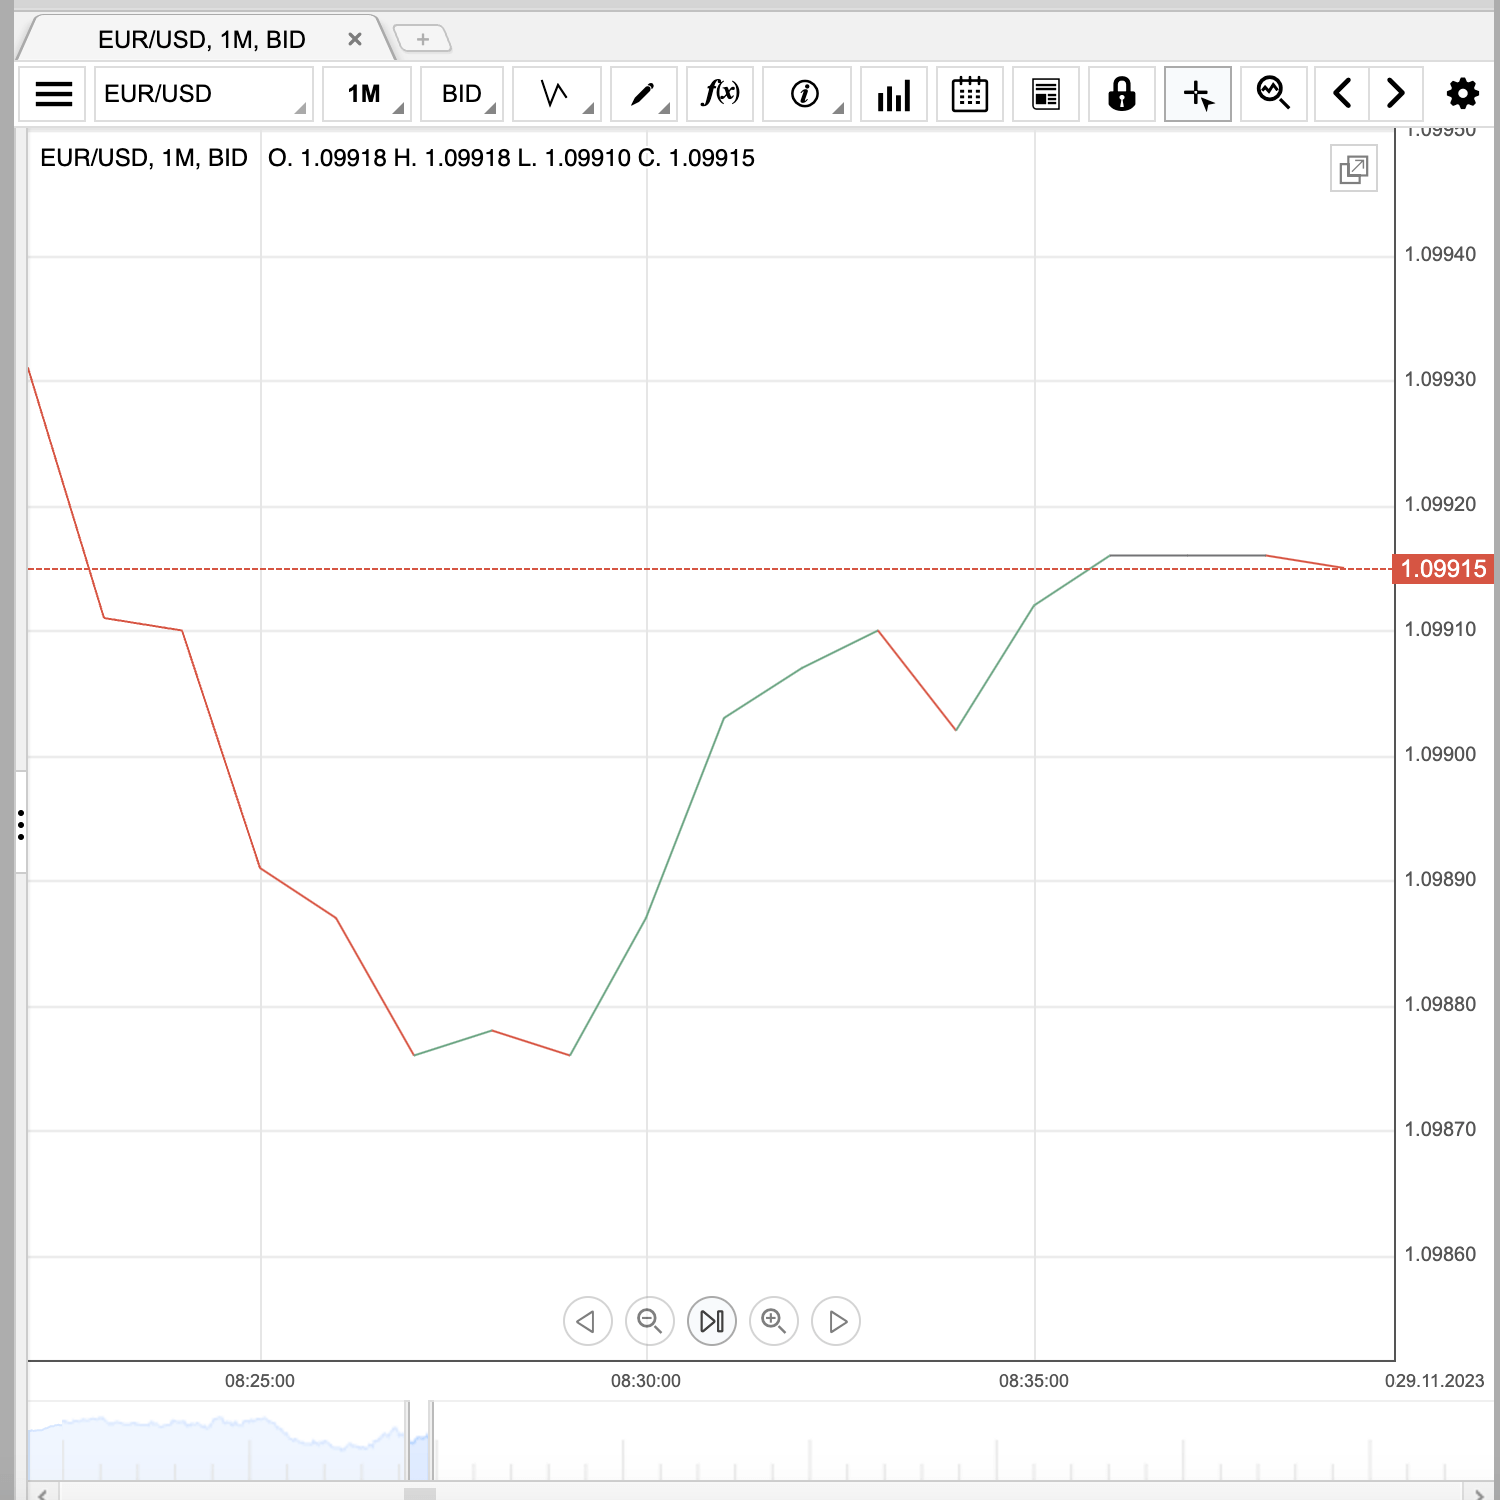Image resolution: width=1500 pixels, height=1500 pixels.
Task: Open the calendar date picker
Action: 969,94
